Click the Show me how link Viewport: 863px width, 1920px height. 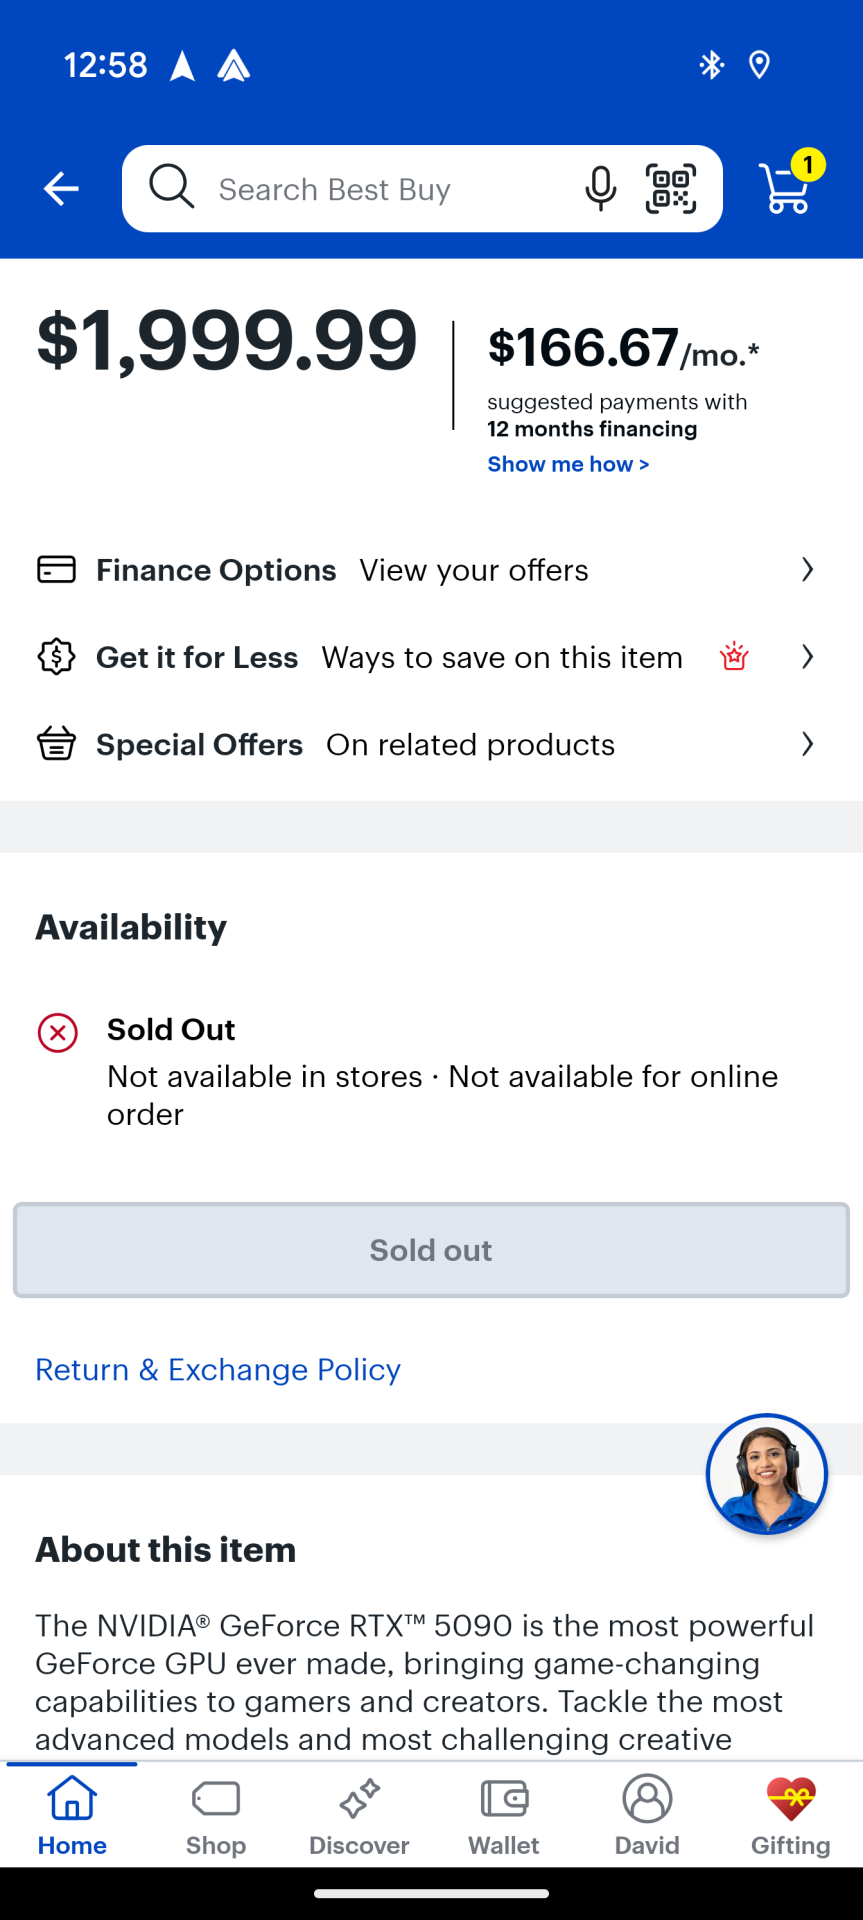tap(568, 464)
